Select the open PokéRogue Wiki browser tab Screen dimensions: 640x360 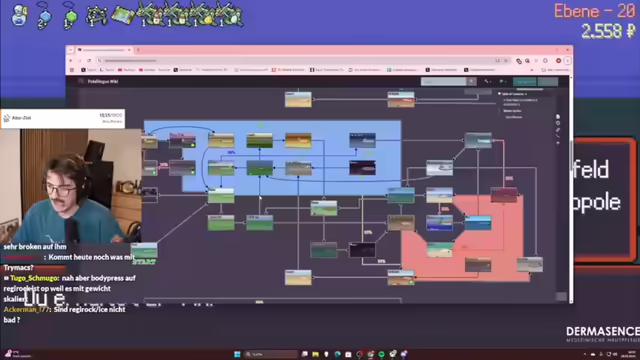[x=104, y=50]
